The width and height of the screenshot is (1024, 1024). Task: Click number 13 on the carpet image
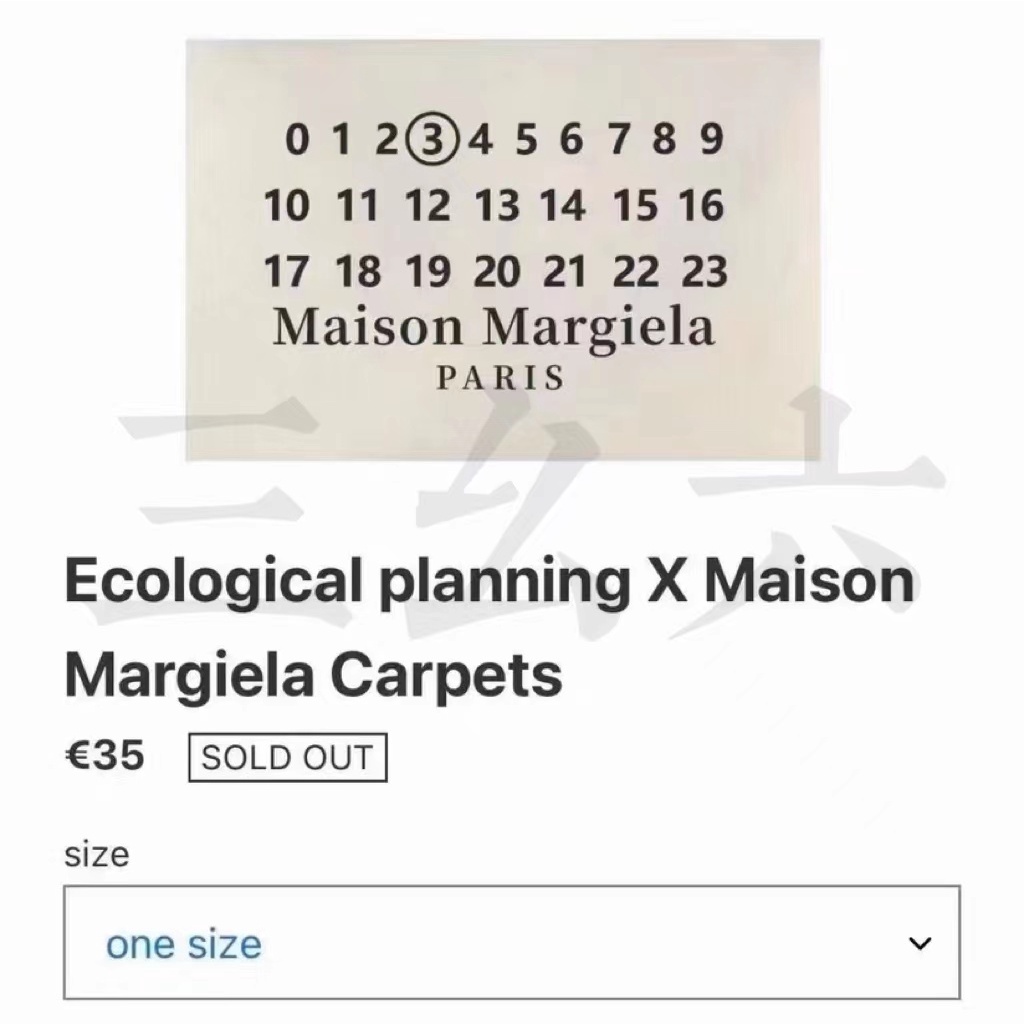[x=497, y=205]
